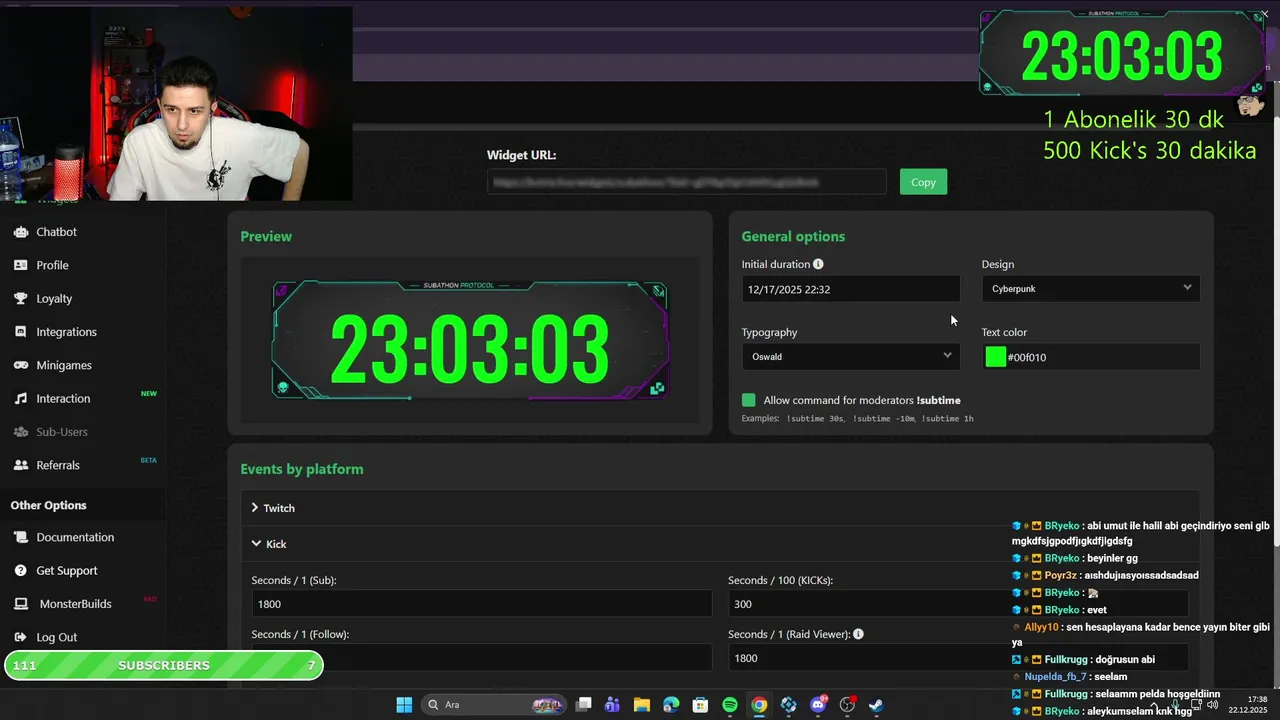Image resolution: width=1280 pixels, height=720 pixels.
Task: Click the Initial duration date field
Action: click(851, 289)
